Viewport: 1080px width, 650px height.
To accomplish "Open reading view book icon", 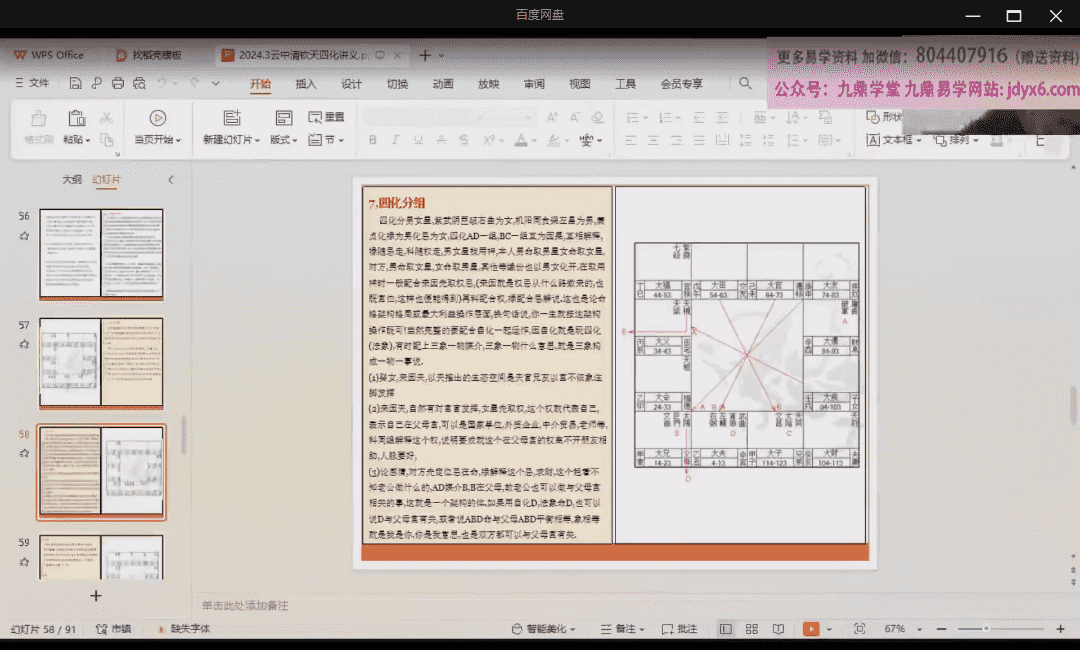I will coord(778,629).
